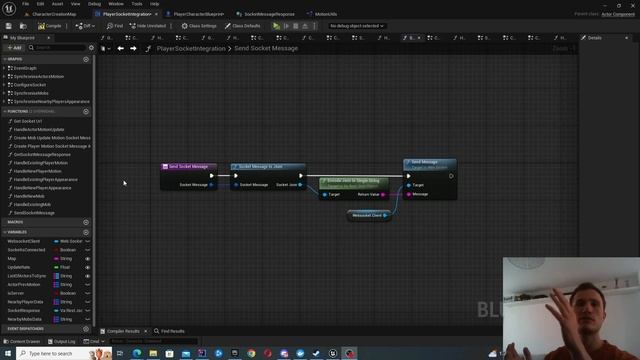640x360 pixels.
Task: Click the Find toolbar button
Action: (115, 26)
